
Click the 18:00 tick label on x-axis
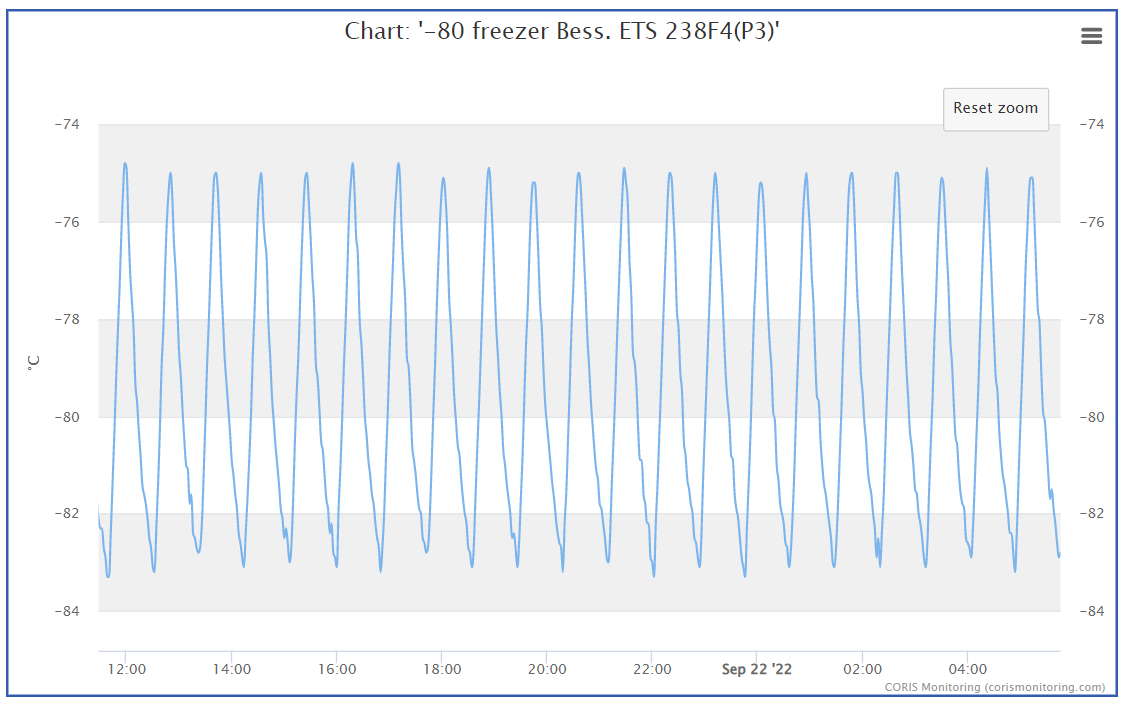[444, 669]
